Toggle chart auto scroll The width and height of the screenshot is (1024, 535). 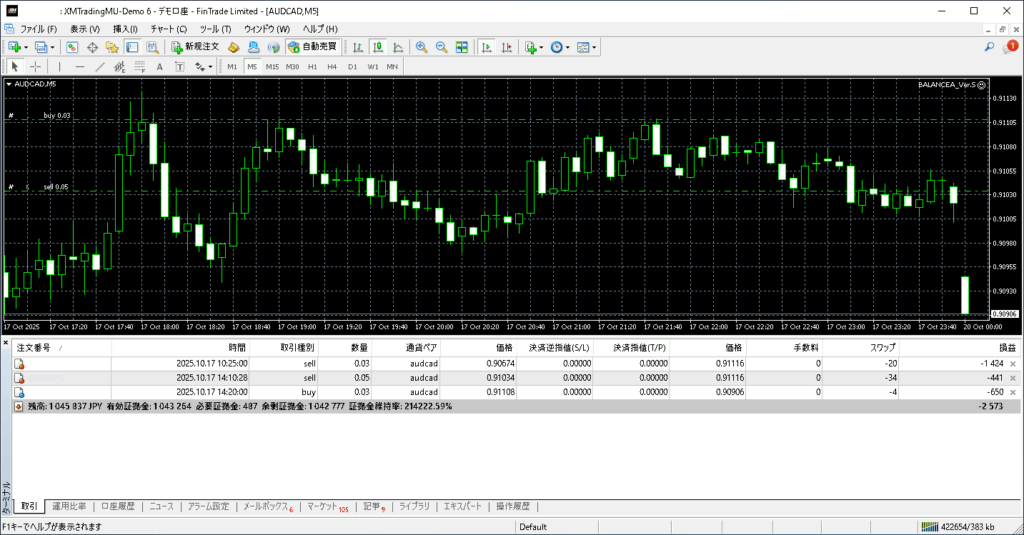486,47
